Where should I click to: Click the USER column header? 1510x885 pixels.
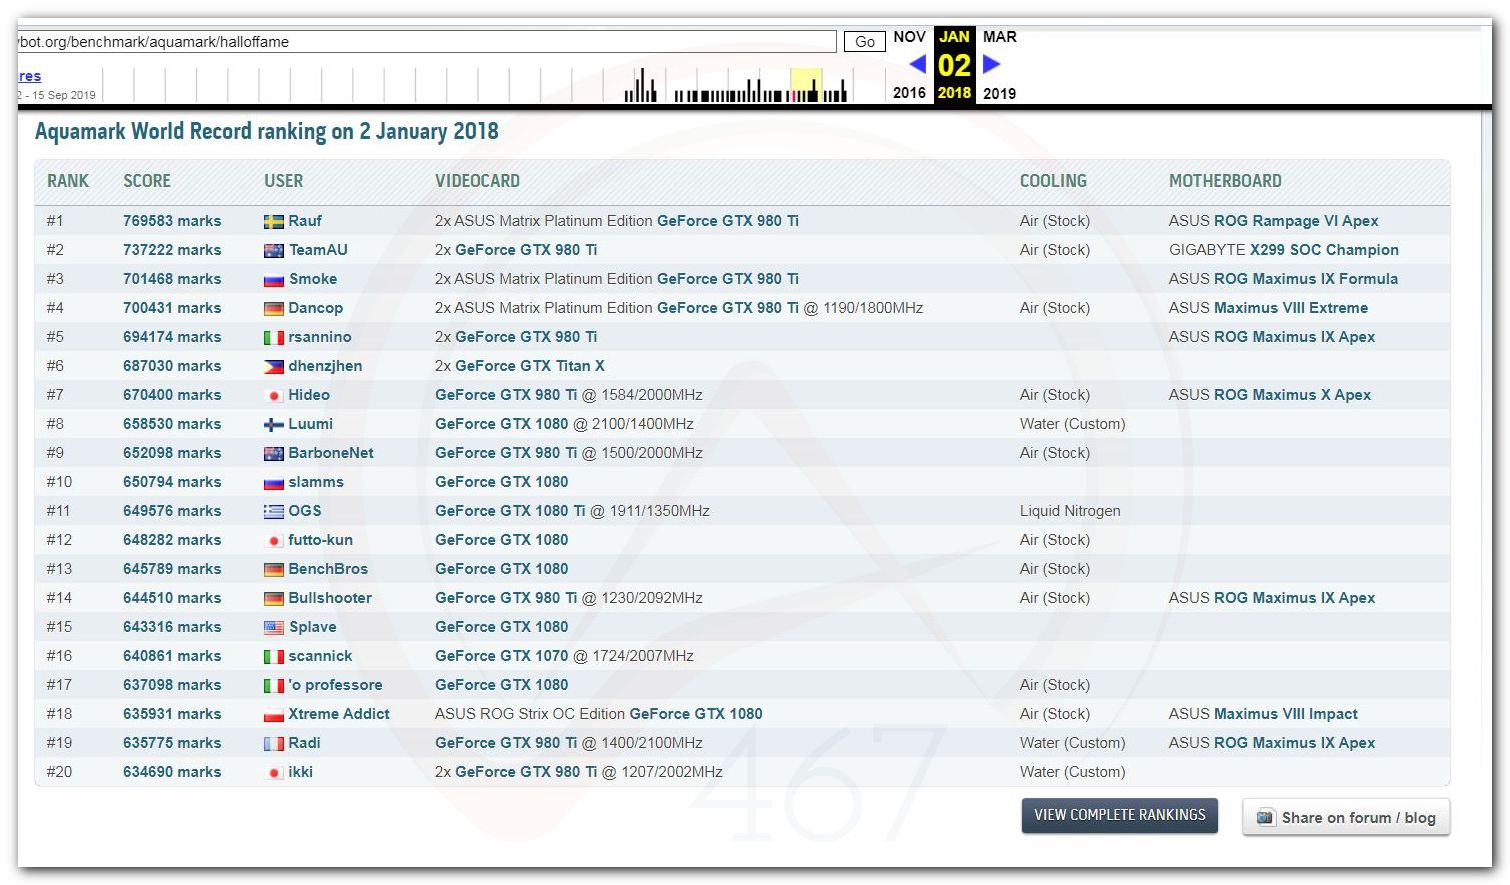click(x=283, y=181)
